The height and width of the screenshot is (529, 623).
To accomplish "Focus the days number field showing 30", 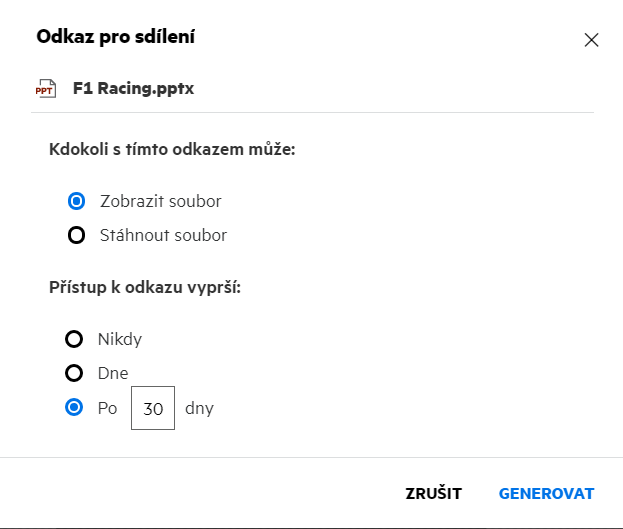I will (153, 408).
